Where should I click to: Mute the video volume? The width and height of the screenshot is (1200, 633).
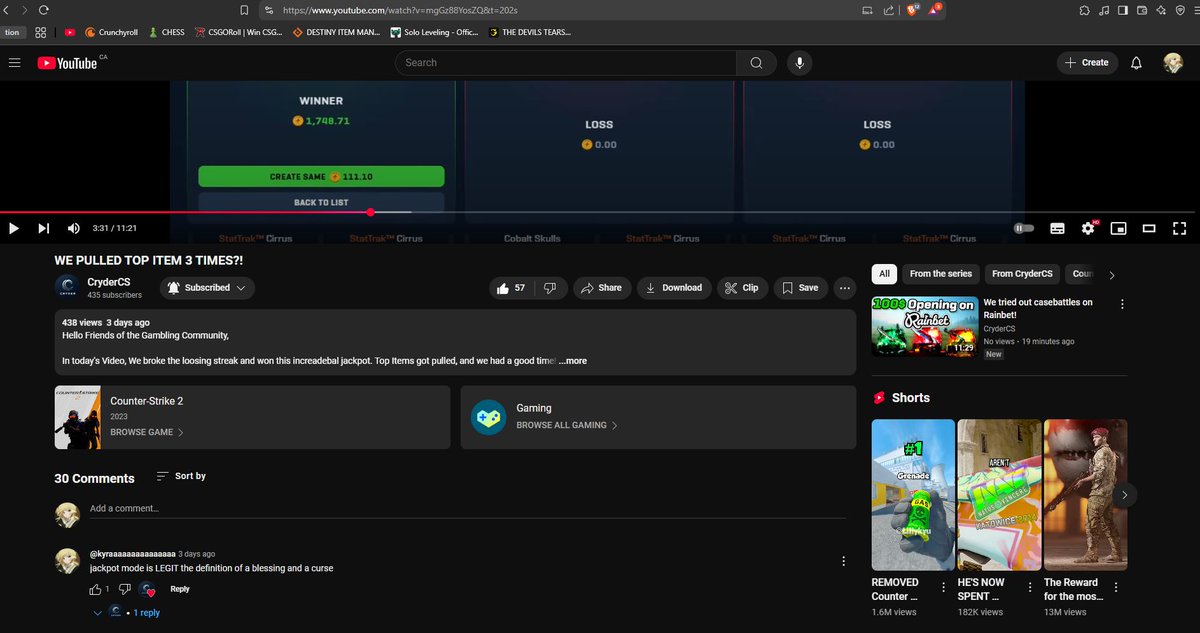click(x=73, y=228)
